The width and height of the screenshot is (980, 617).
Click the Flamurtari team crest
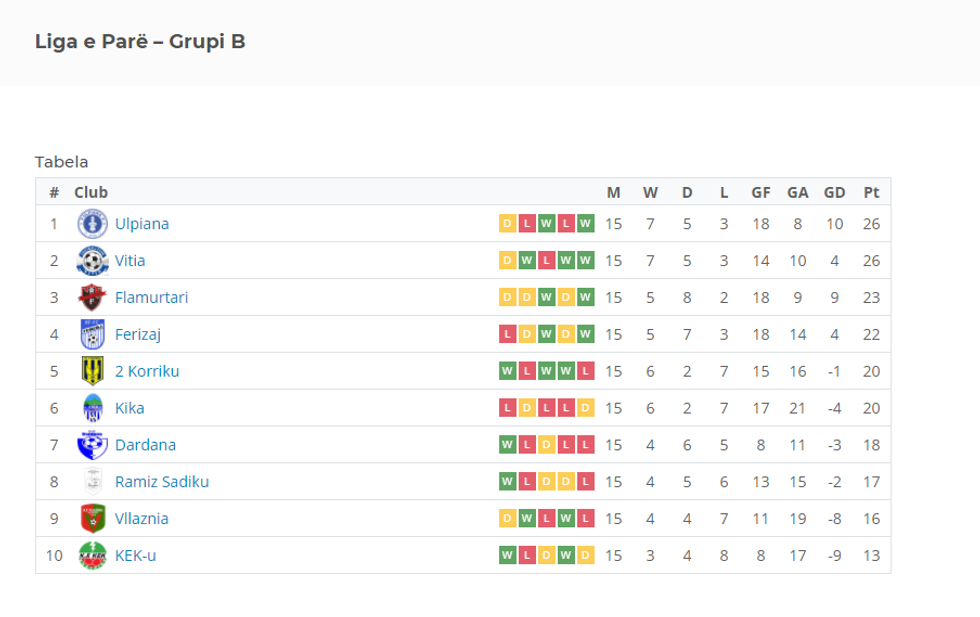coord(92,298)
